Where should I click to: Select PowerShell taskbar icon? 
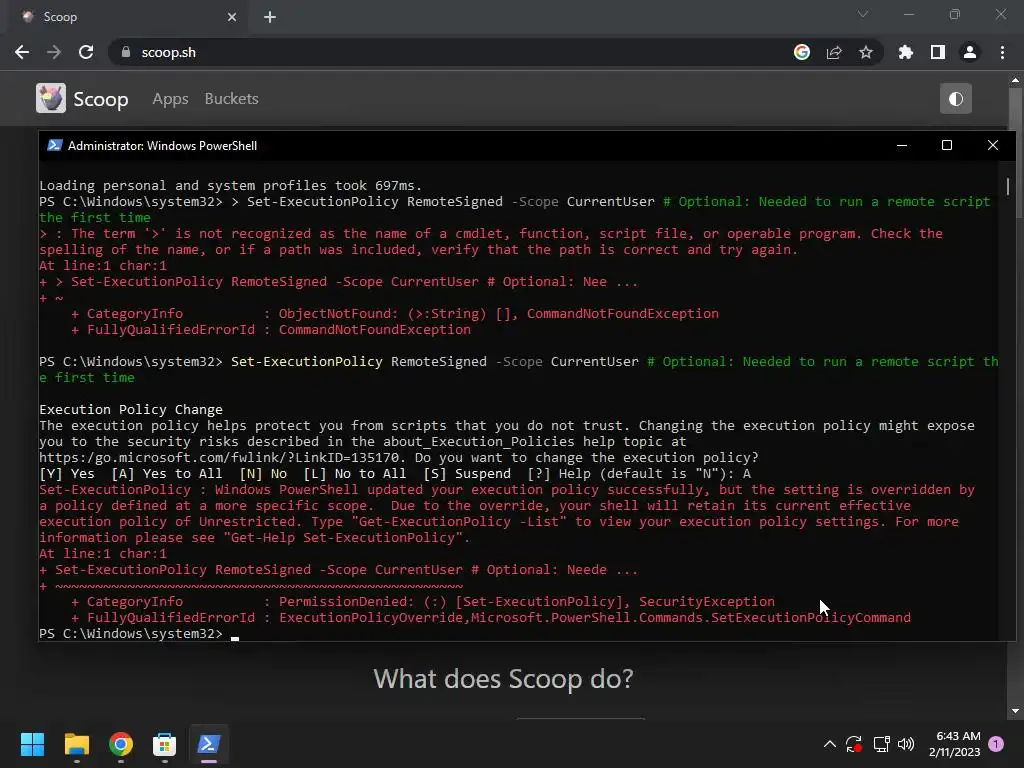click(x=209, y=744)
